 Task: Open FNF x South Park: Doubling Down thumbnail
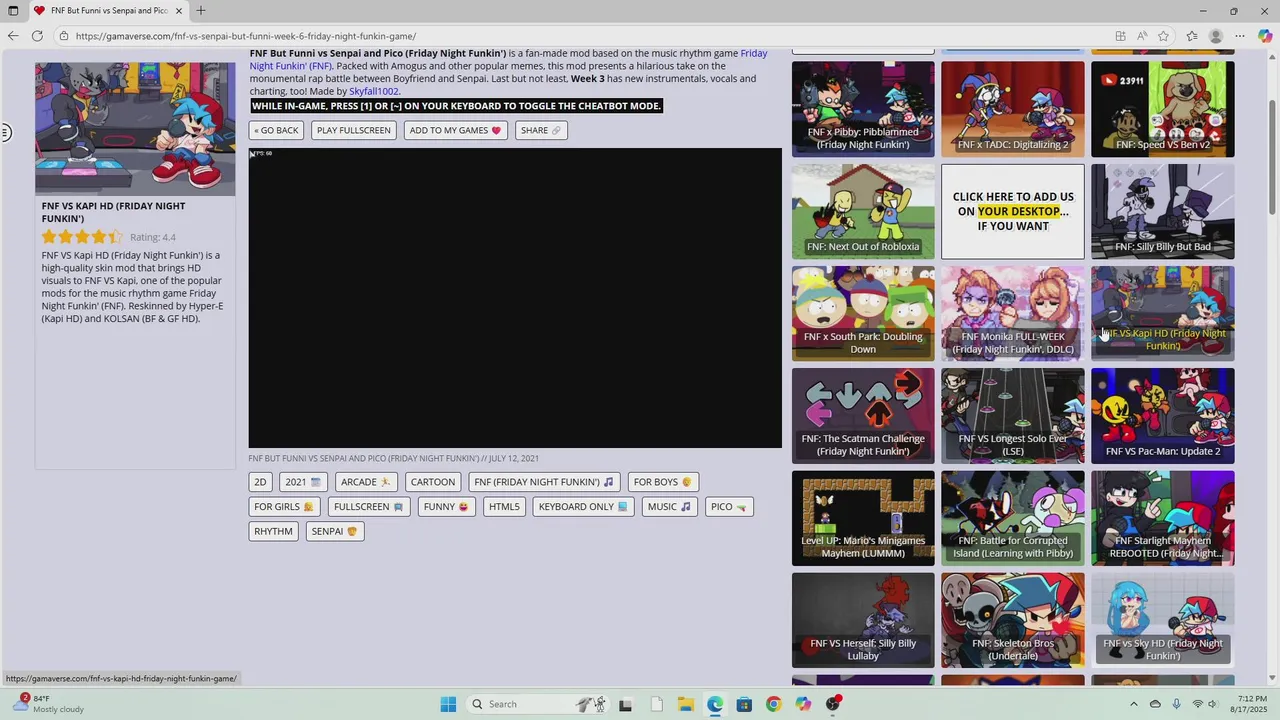coord(863,314)
